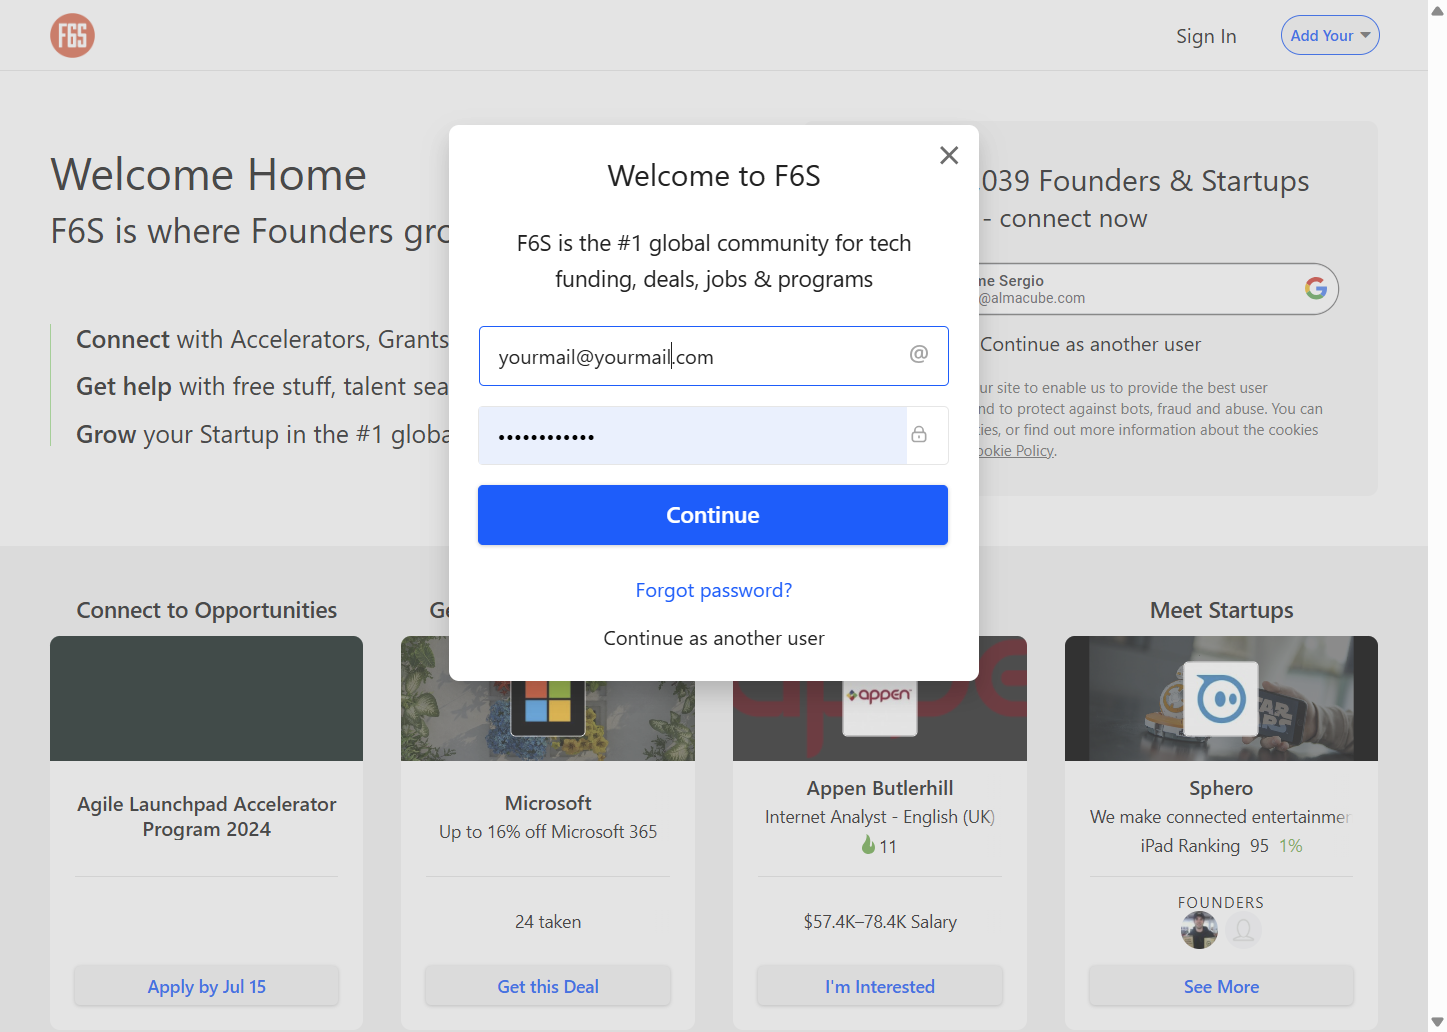Click the scrollbar up arrow
1447x1032 pixels.
1437,10
